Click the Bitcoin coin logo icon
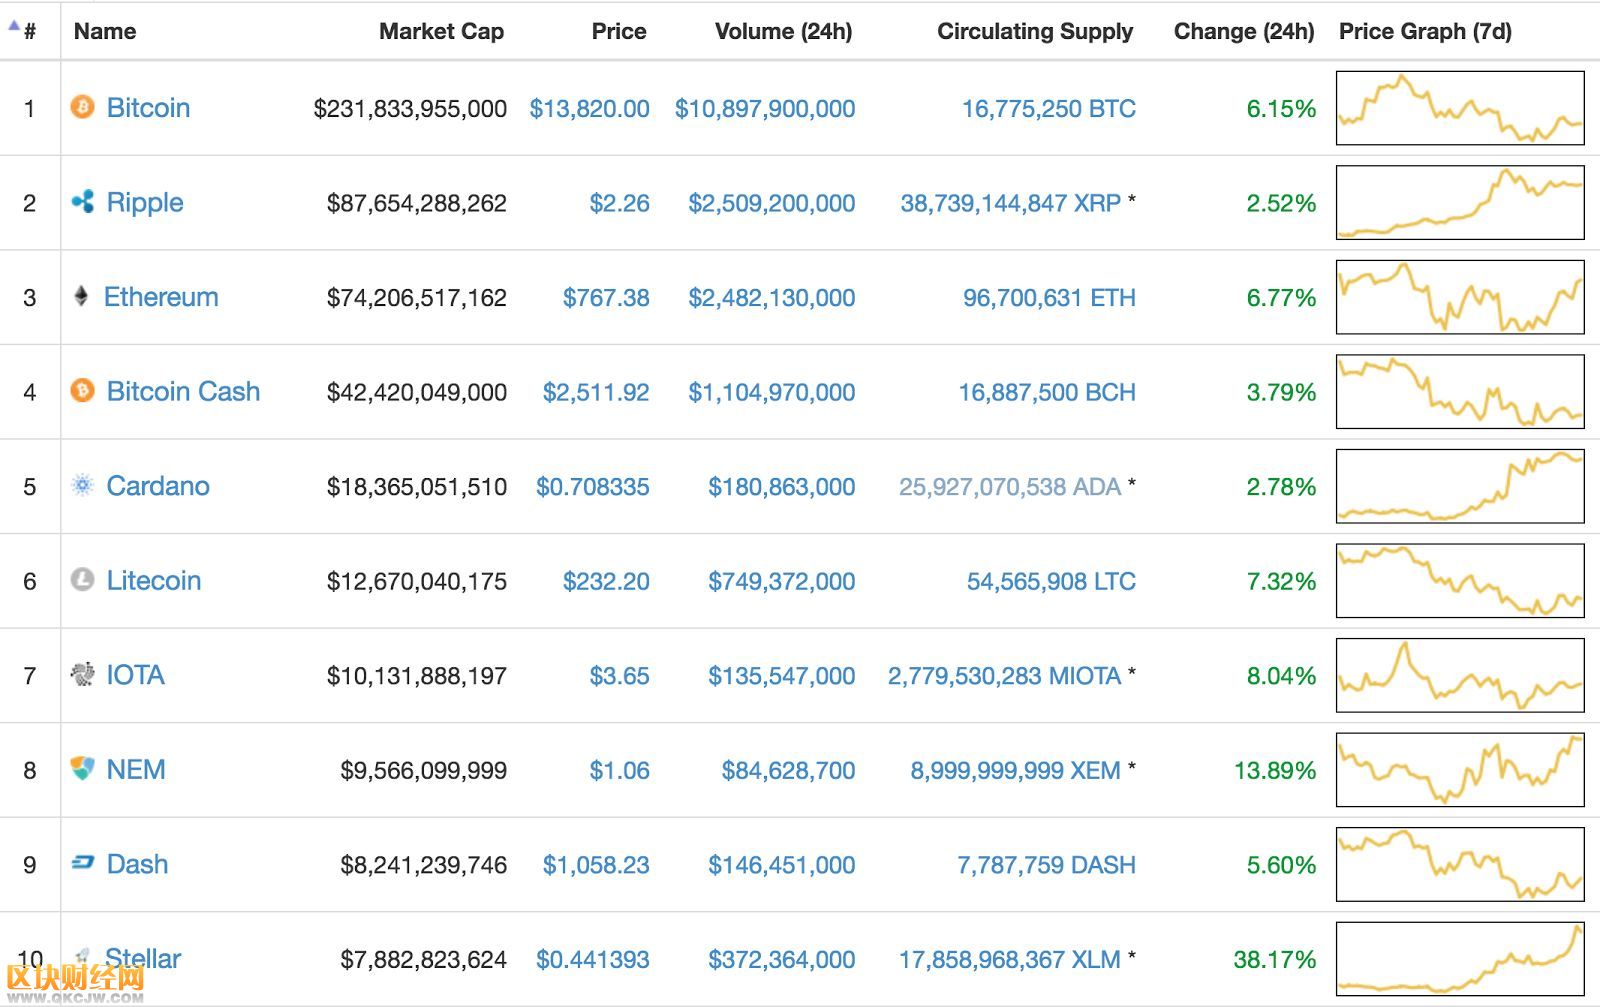The height and width of the screenshot is (1007, 1600). 82,107
